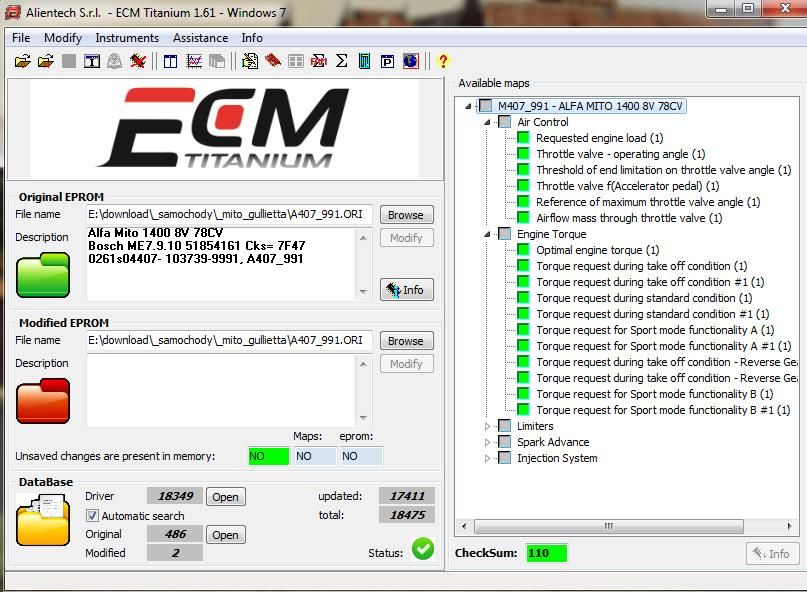Viewport: 807px width, 592px height.
Task: Select 'Throttle valve f(Accelerator pedal) (1)' map
Action: point(627,186)
